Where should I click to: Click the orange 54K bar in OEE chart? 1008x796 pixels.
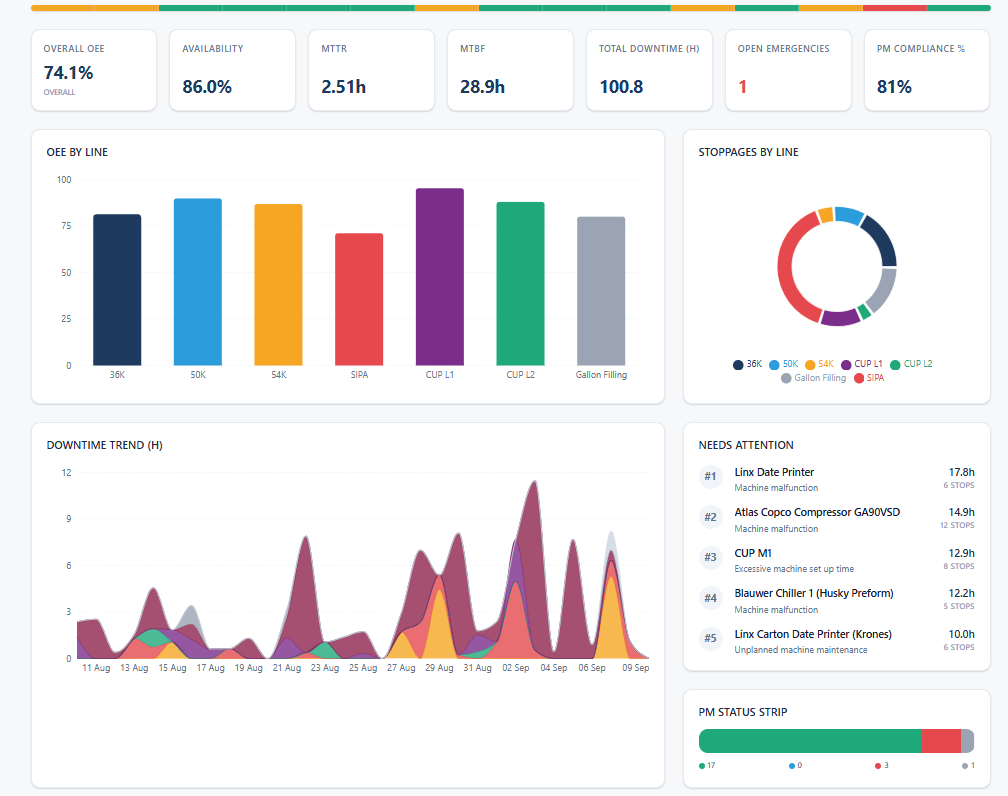point(278,285)
